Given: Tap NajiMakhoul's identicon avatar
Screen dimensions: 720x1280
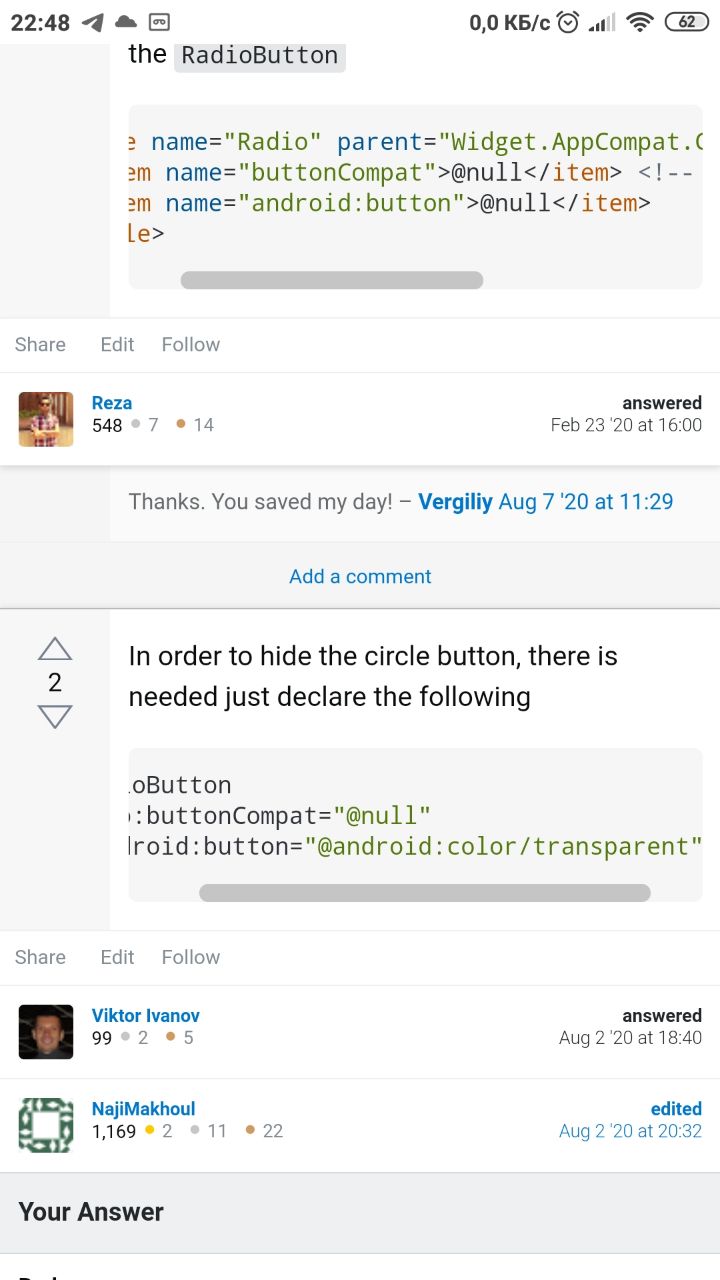Looking at the screenshot, I should pos(46,1125).
